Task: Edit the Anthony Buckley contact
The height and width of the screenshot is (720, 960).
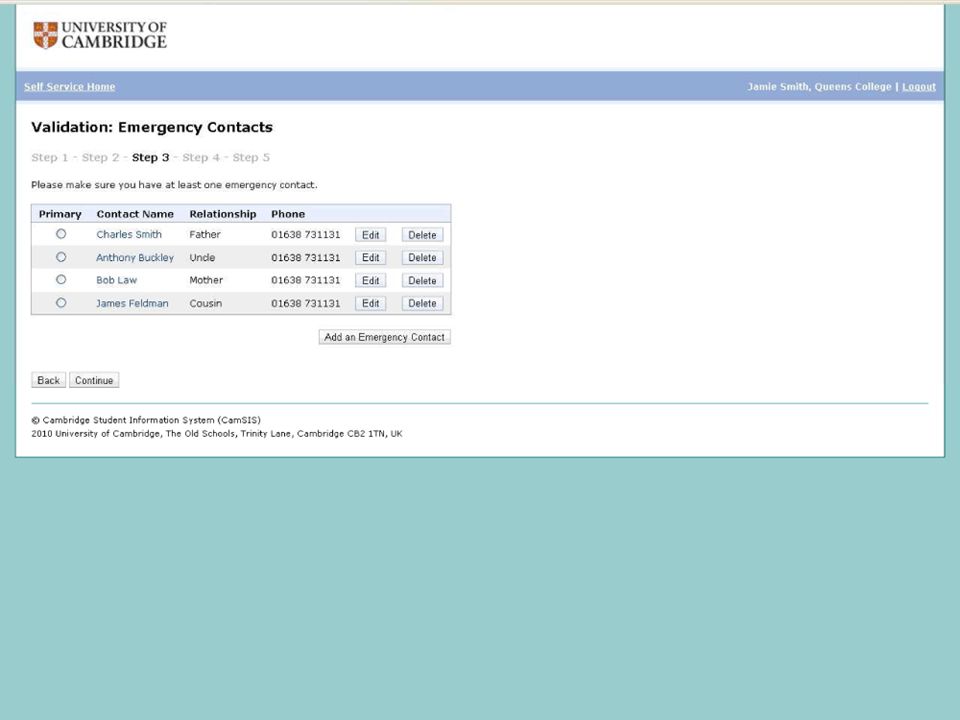Action: tap(370, 258)
